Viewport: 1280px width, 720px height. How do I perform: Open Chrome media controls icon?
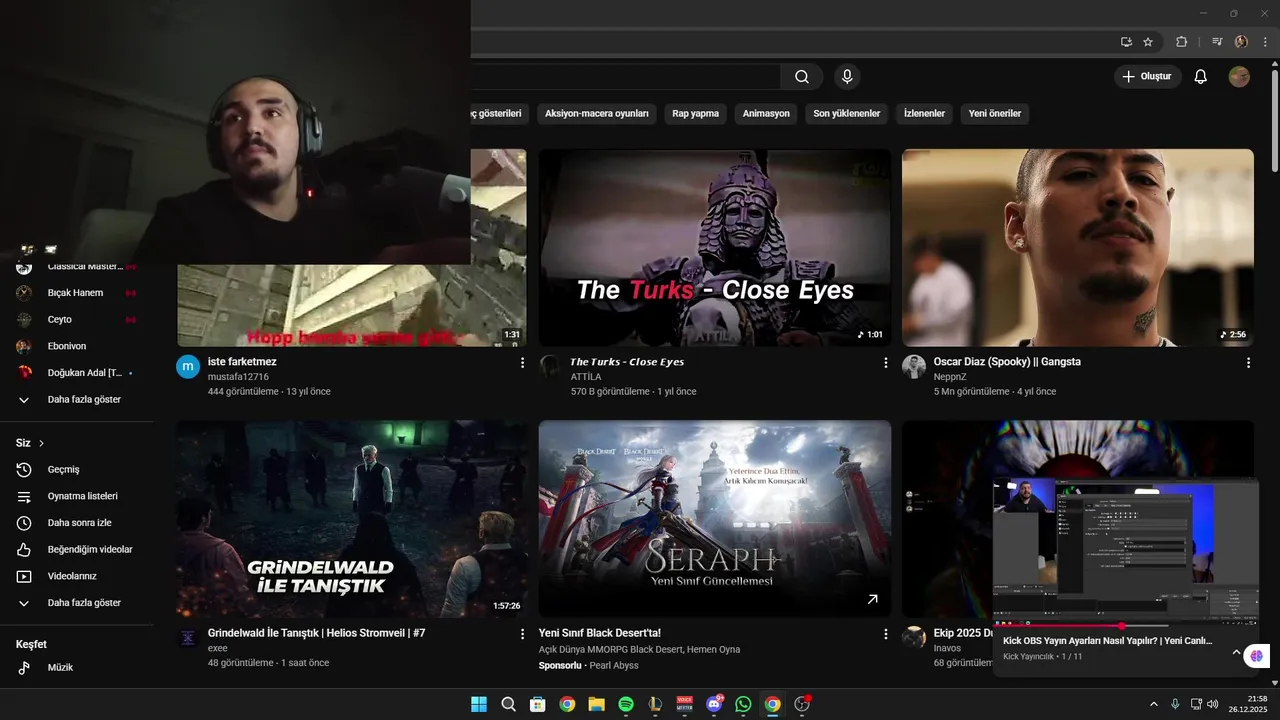(x=1217, y=42)
